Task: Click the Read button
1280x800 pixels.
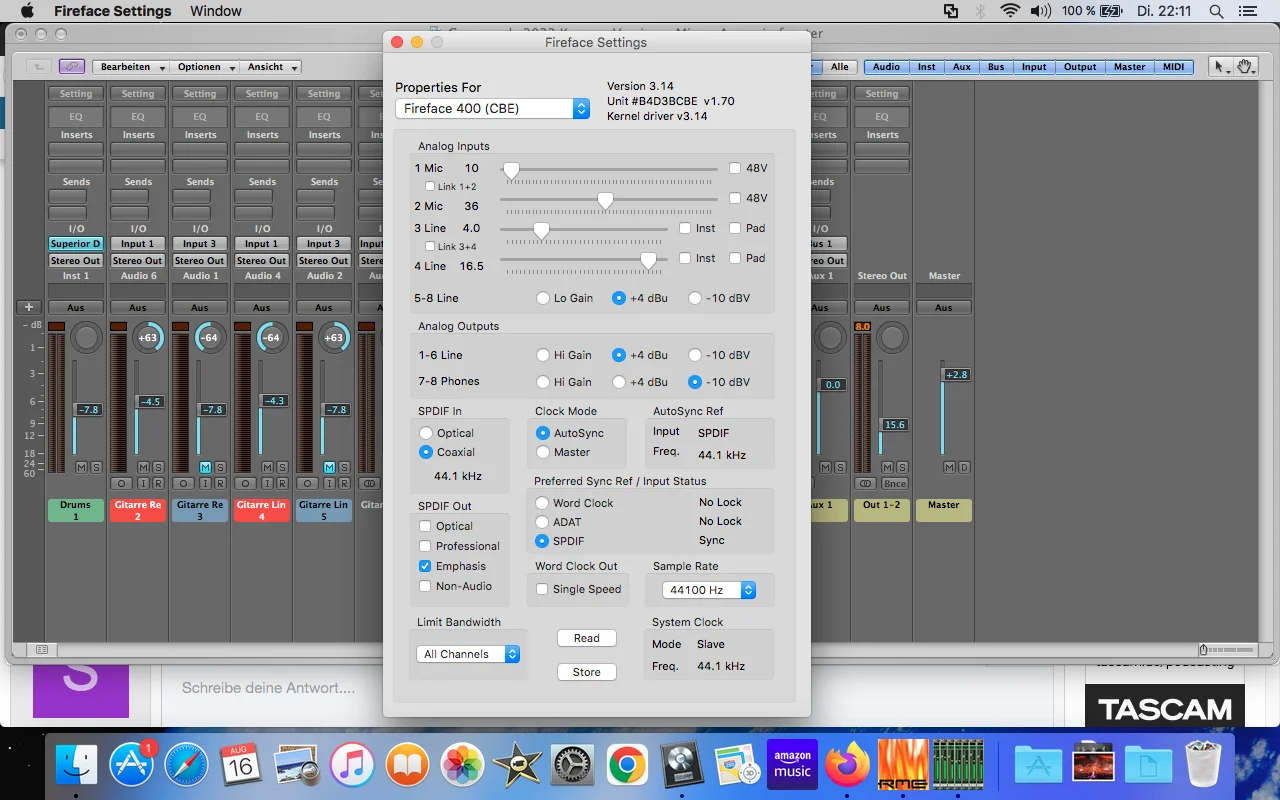Action: (587, 638)
